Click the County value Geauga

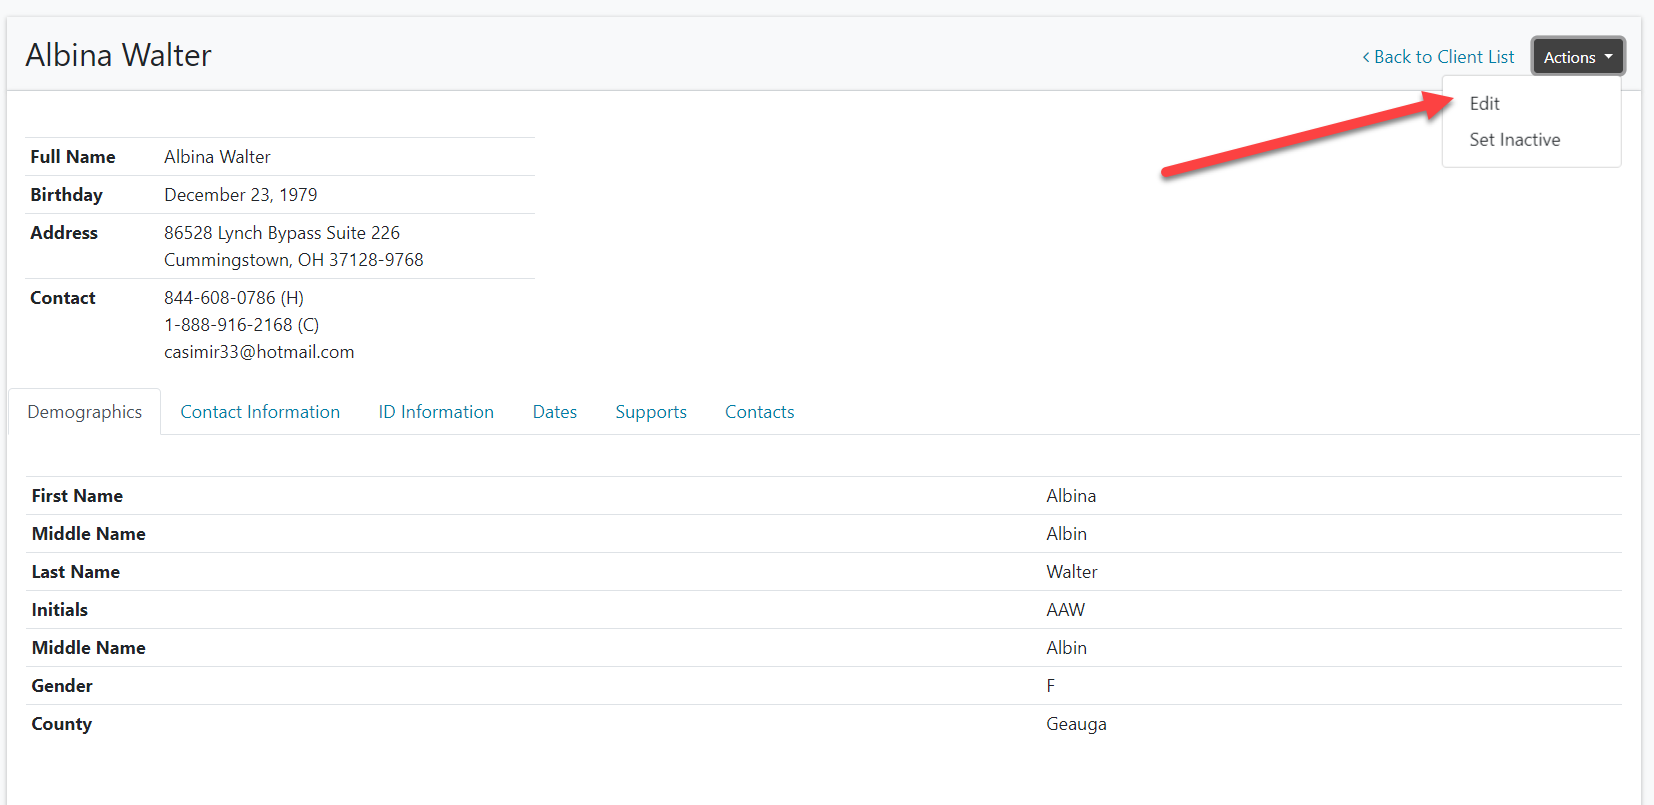point(1076,724)
